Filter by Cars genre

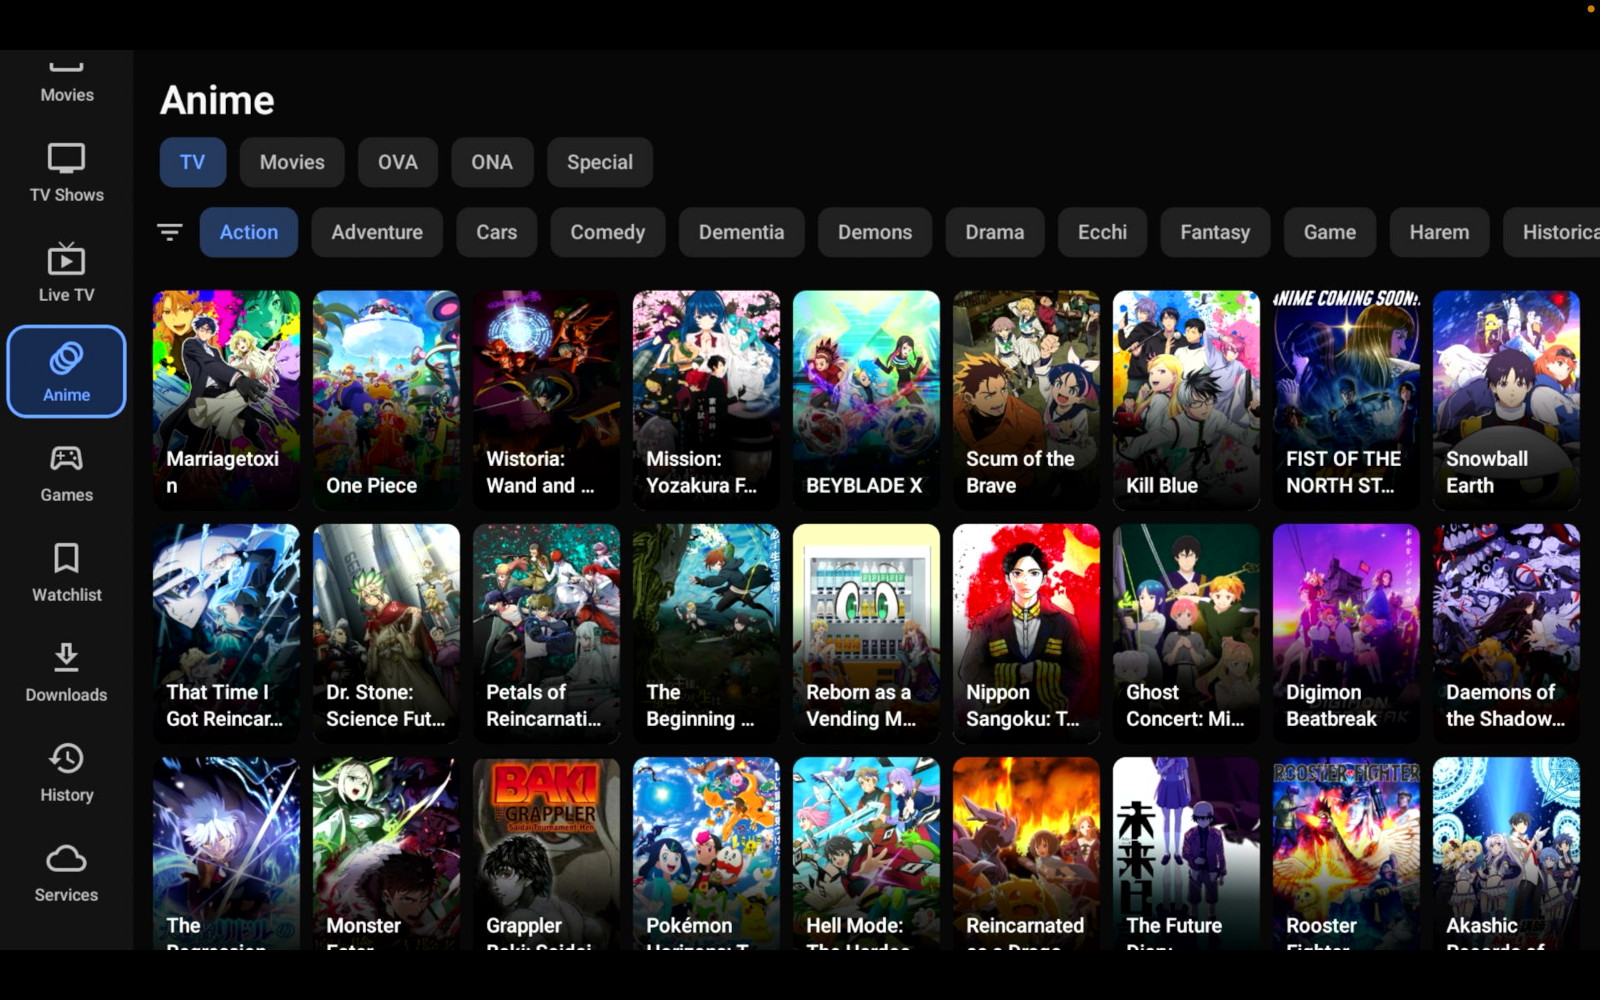tap(497, 232)
